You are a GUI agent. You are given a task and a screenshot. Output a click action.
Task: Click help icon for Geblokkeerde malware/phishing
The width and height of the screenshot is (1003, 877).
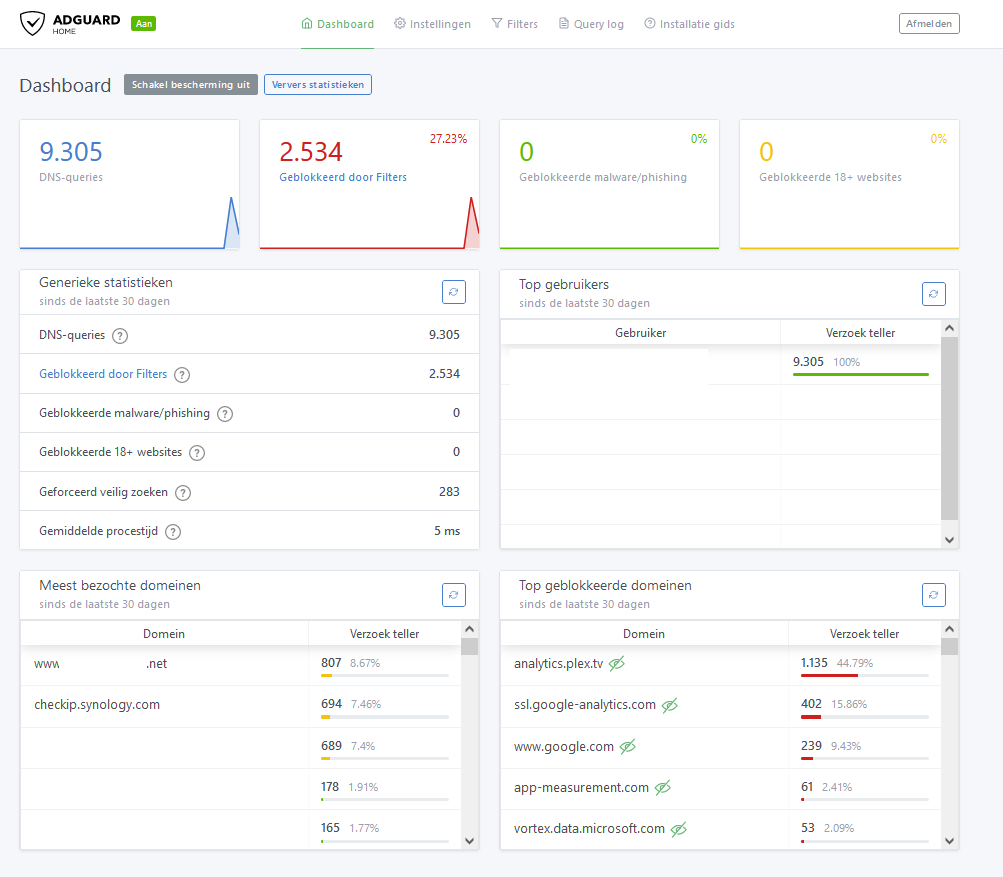(225, 414)
